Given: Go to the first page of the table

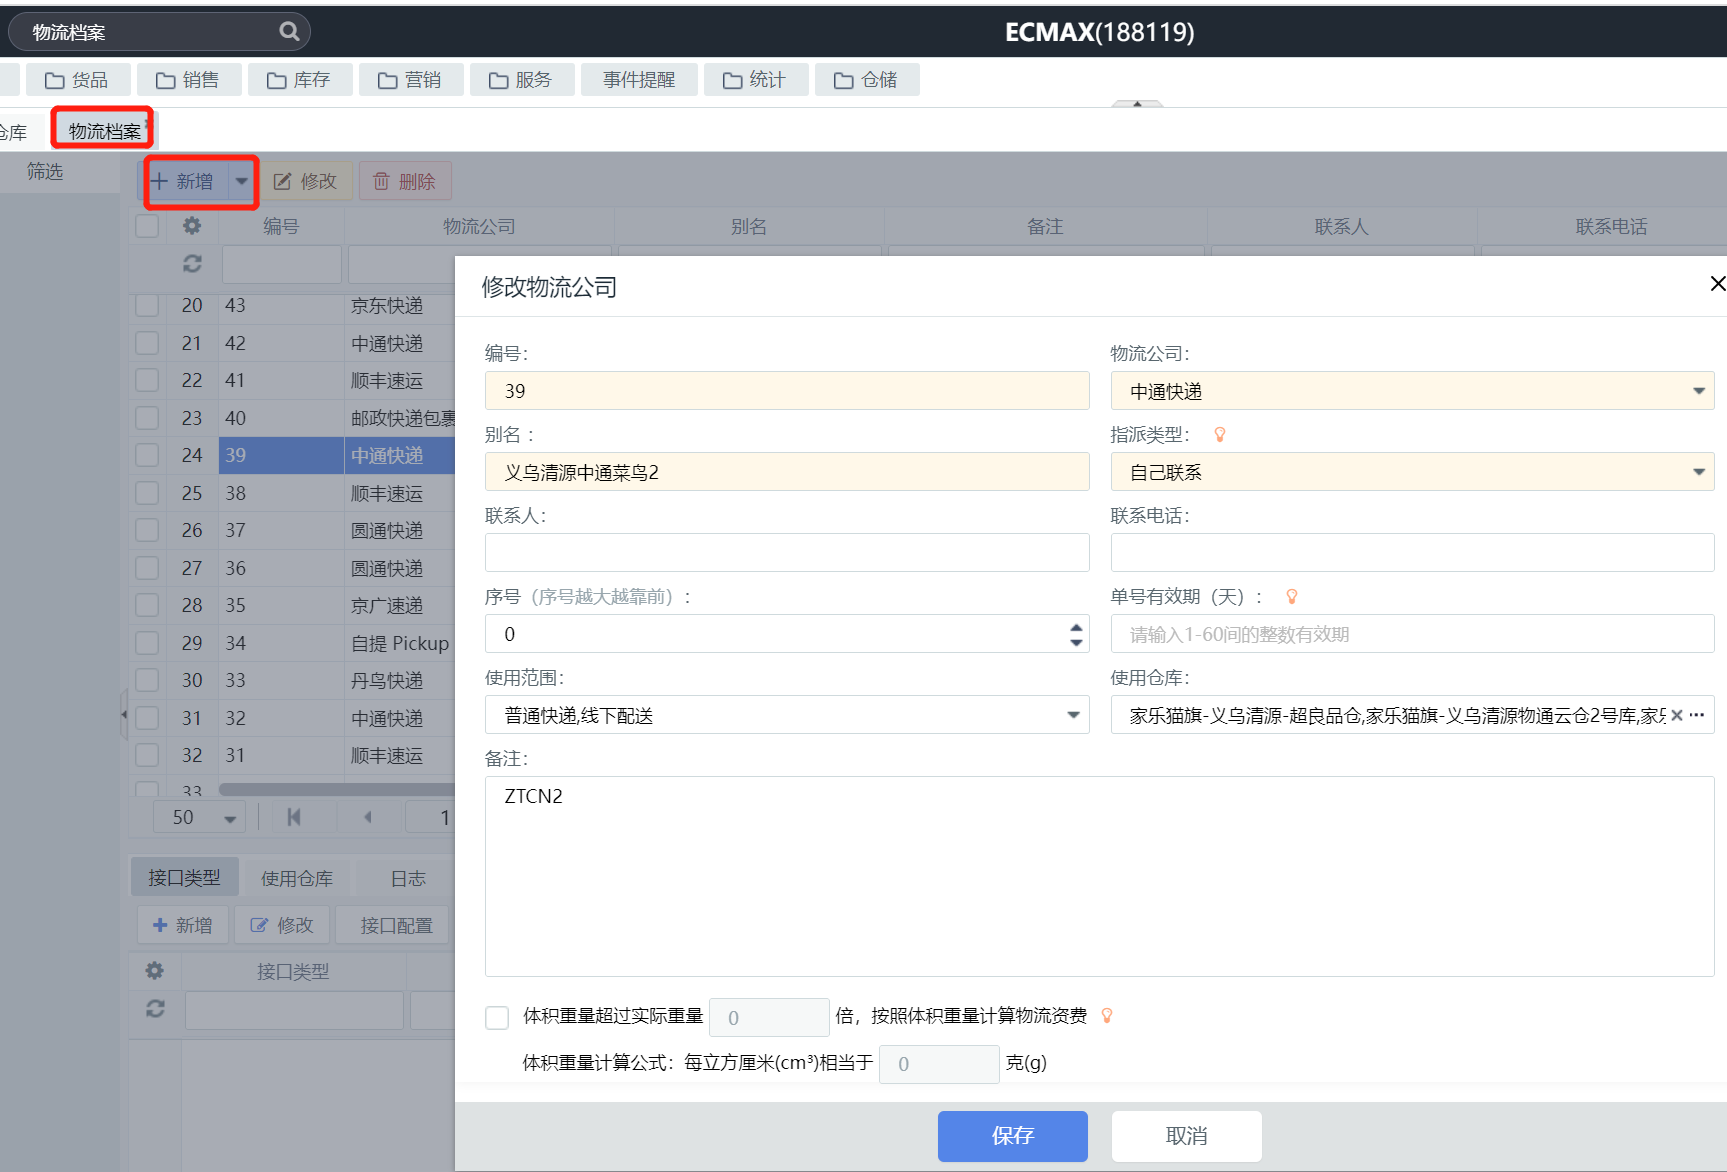Looking at the screenshot, I should [x=294, y=817].
